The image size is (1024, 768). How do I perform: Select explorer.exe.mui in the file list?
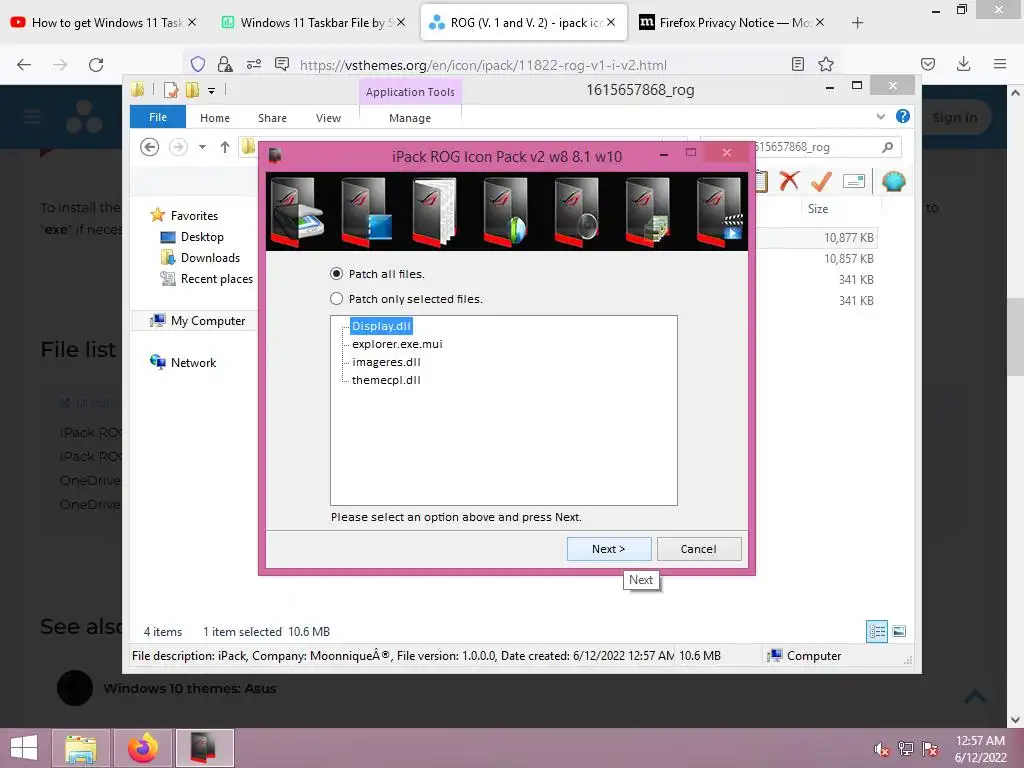397,344
